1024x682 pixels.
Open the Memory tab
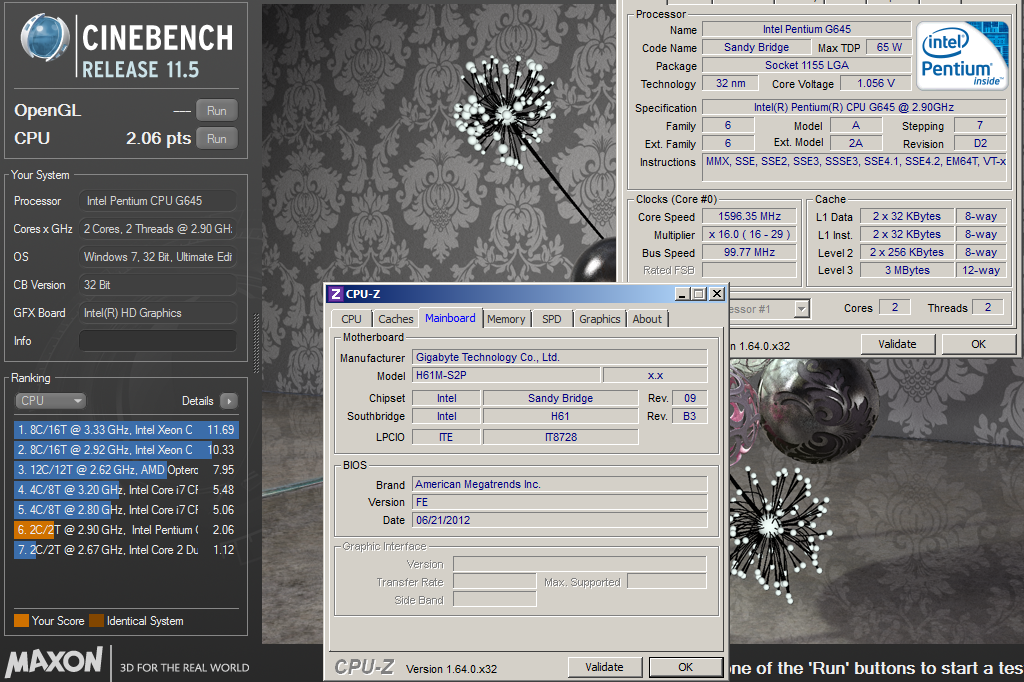pyautogui.click(x=506, y=319)
